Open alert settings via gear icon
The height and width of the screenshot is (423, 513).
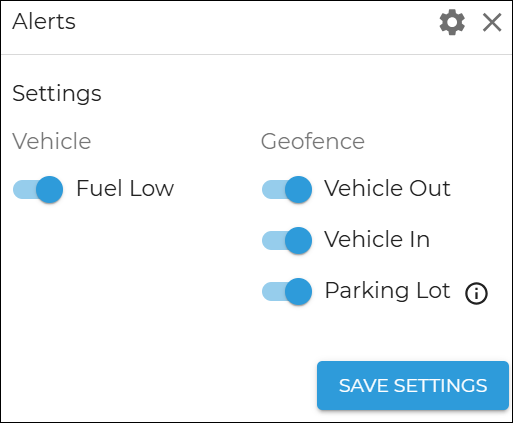(x=452, y=23)
